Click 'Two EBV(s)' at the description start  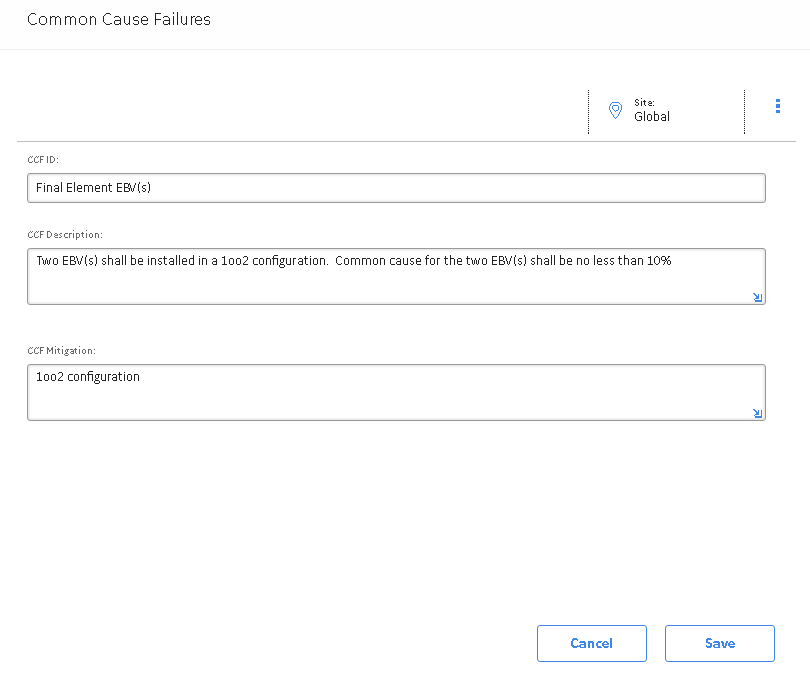pyautogui.click(x=67, y=261)
